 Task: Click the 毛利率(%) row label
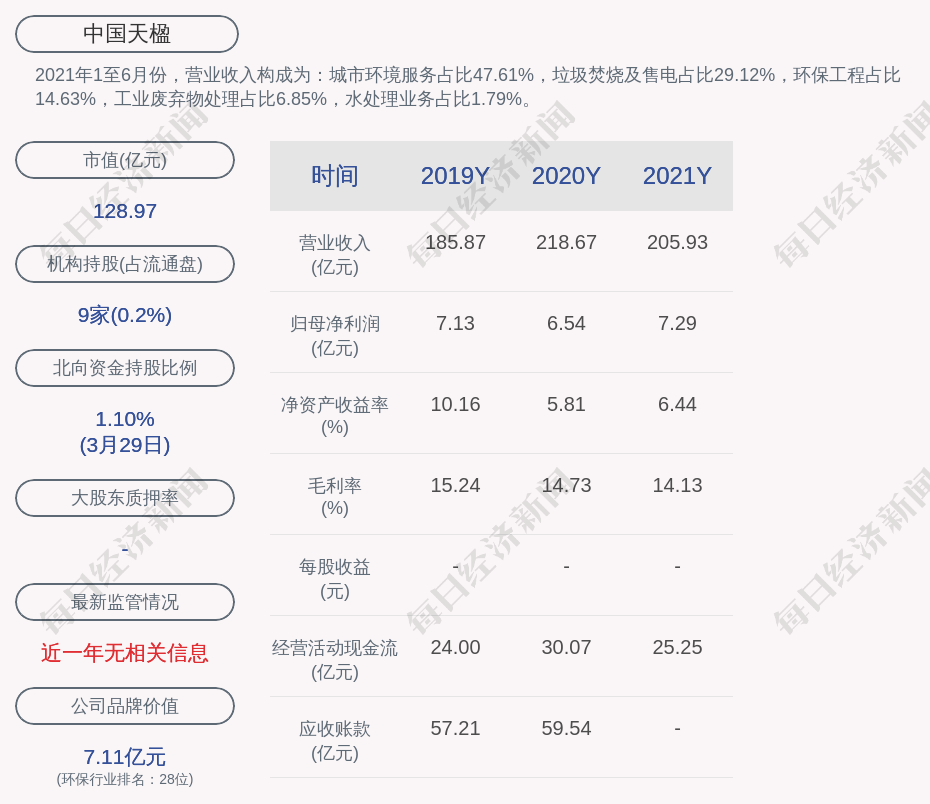[x=335, y=497]
